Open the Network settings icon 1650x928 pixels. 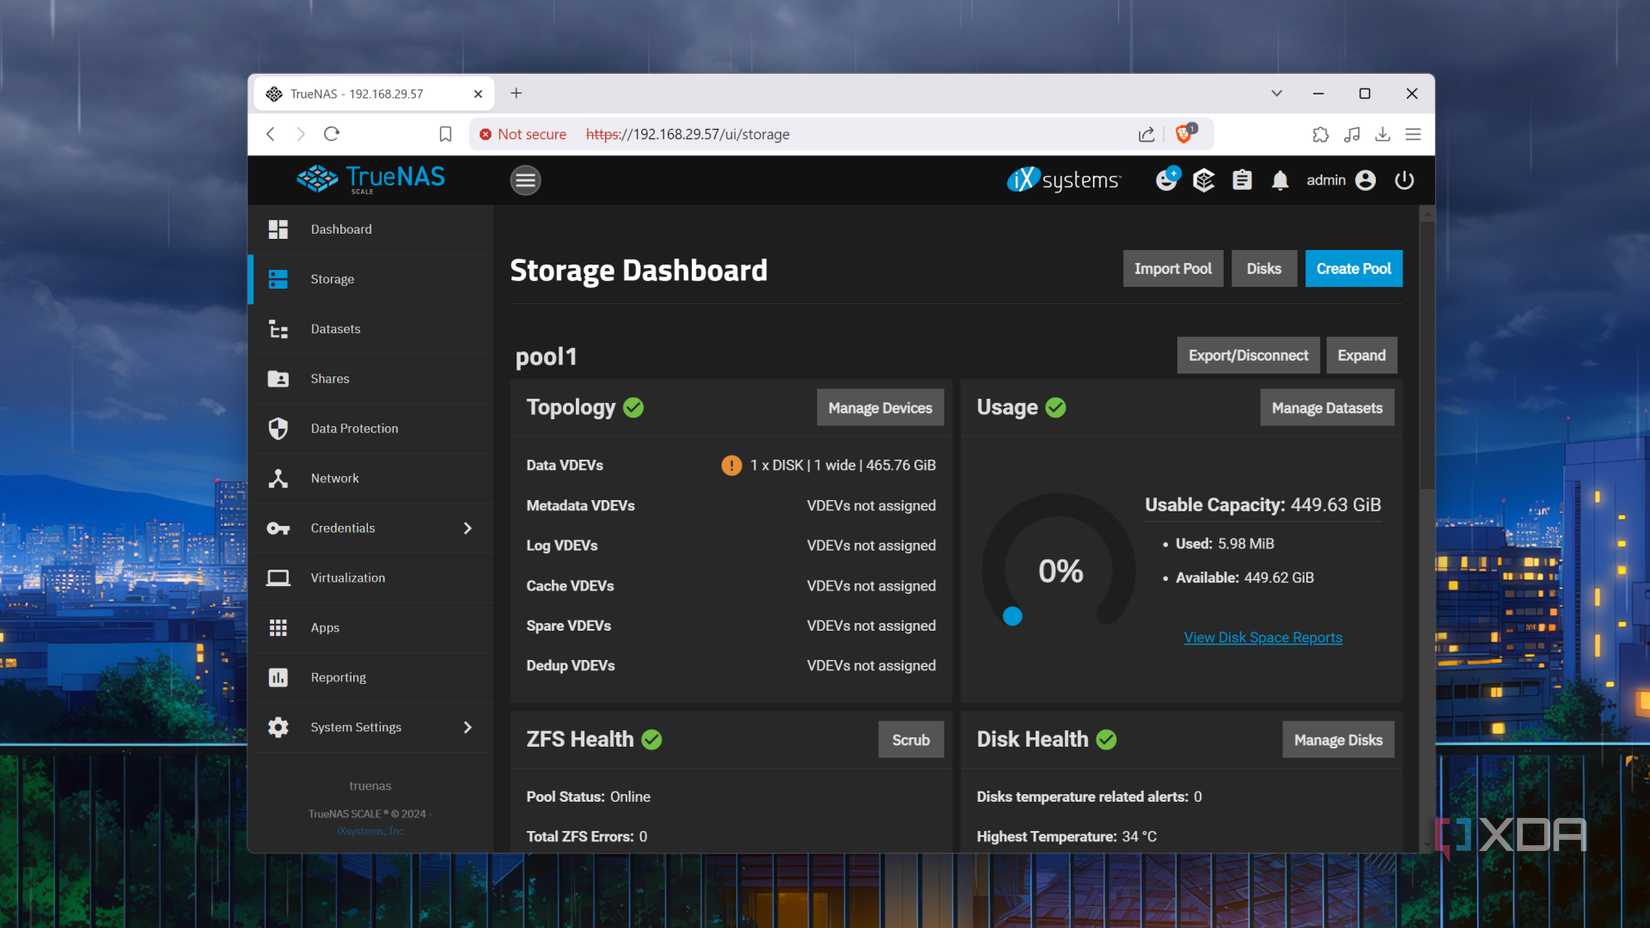point(278,478)
